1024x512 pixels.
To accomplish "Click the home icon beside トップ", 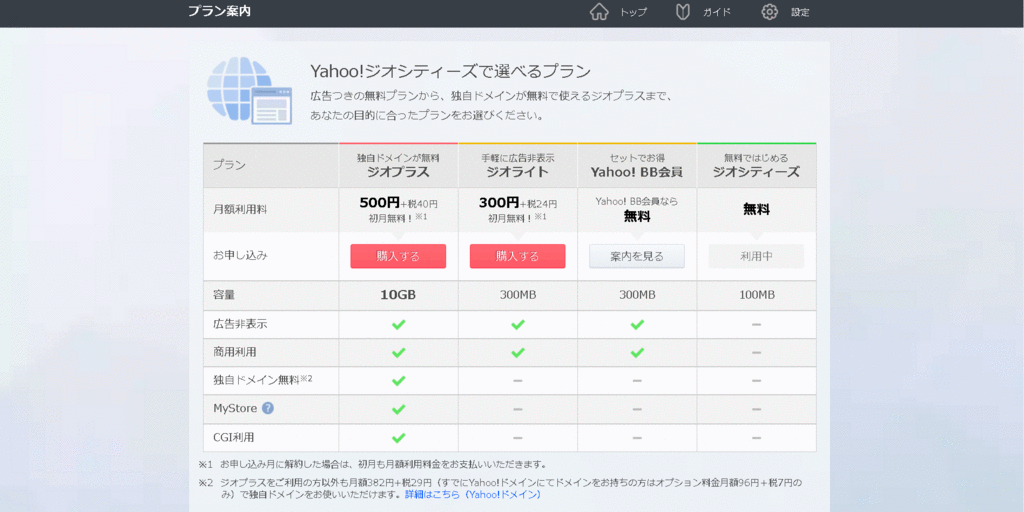I will click(599, 12).
